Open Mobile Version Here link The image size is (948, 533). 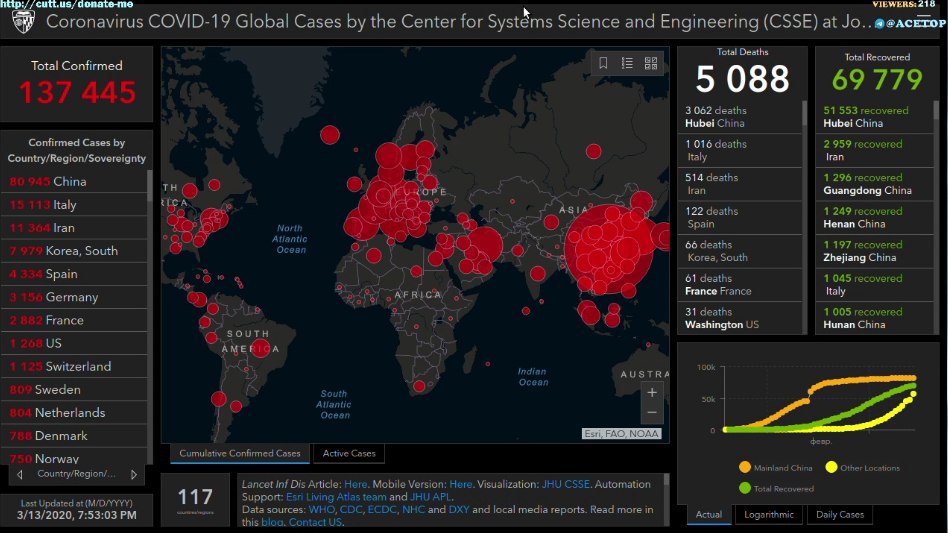[461, 484]
